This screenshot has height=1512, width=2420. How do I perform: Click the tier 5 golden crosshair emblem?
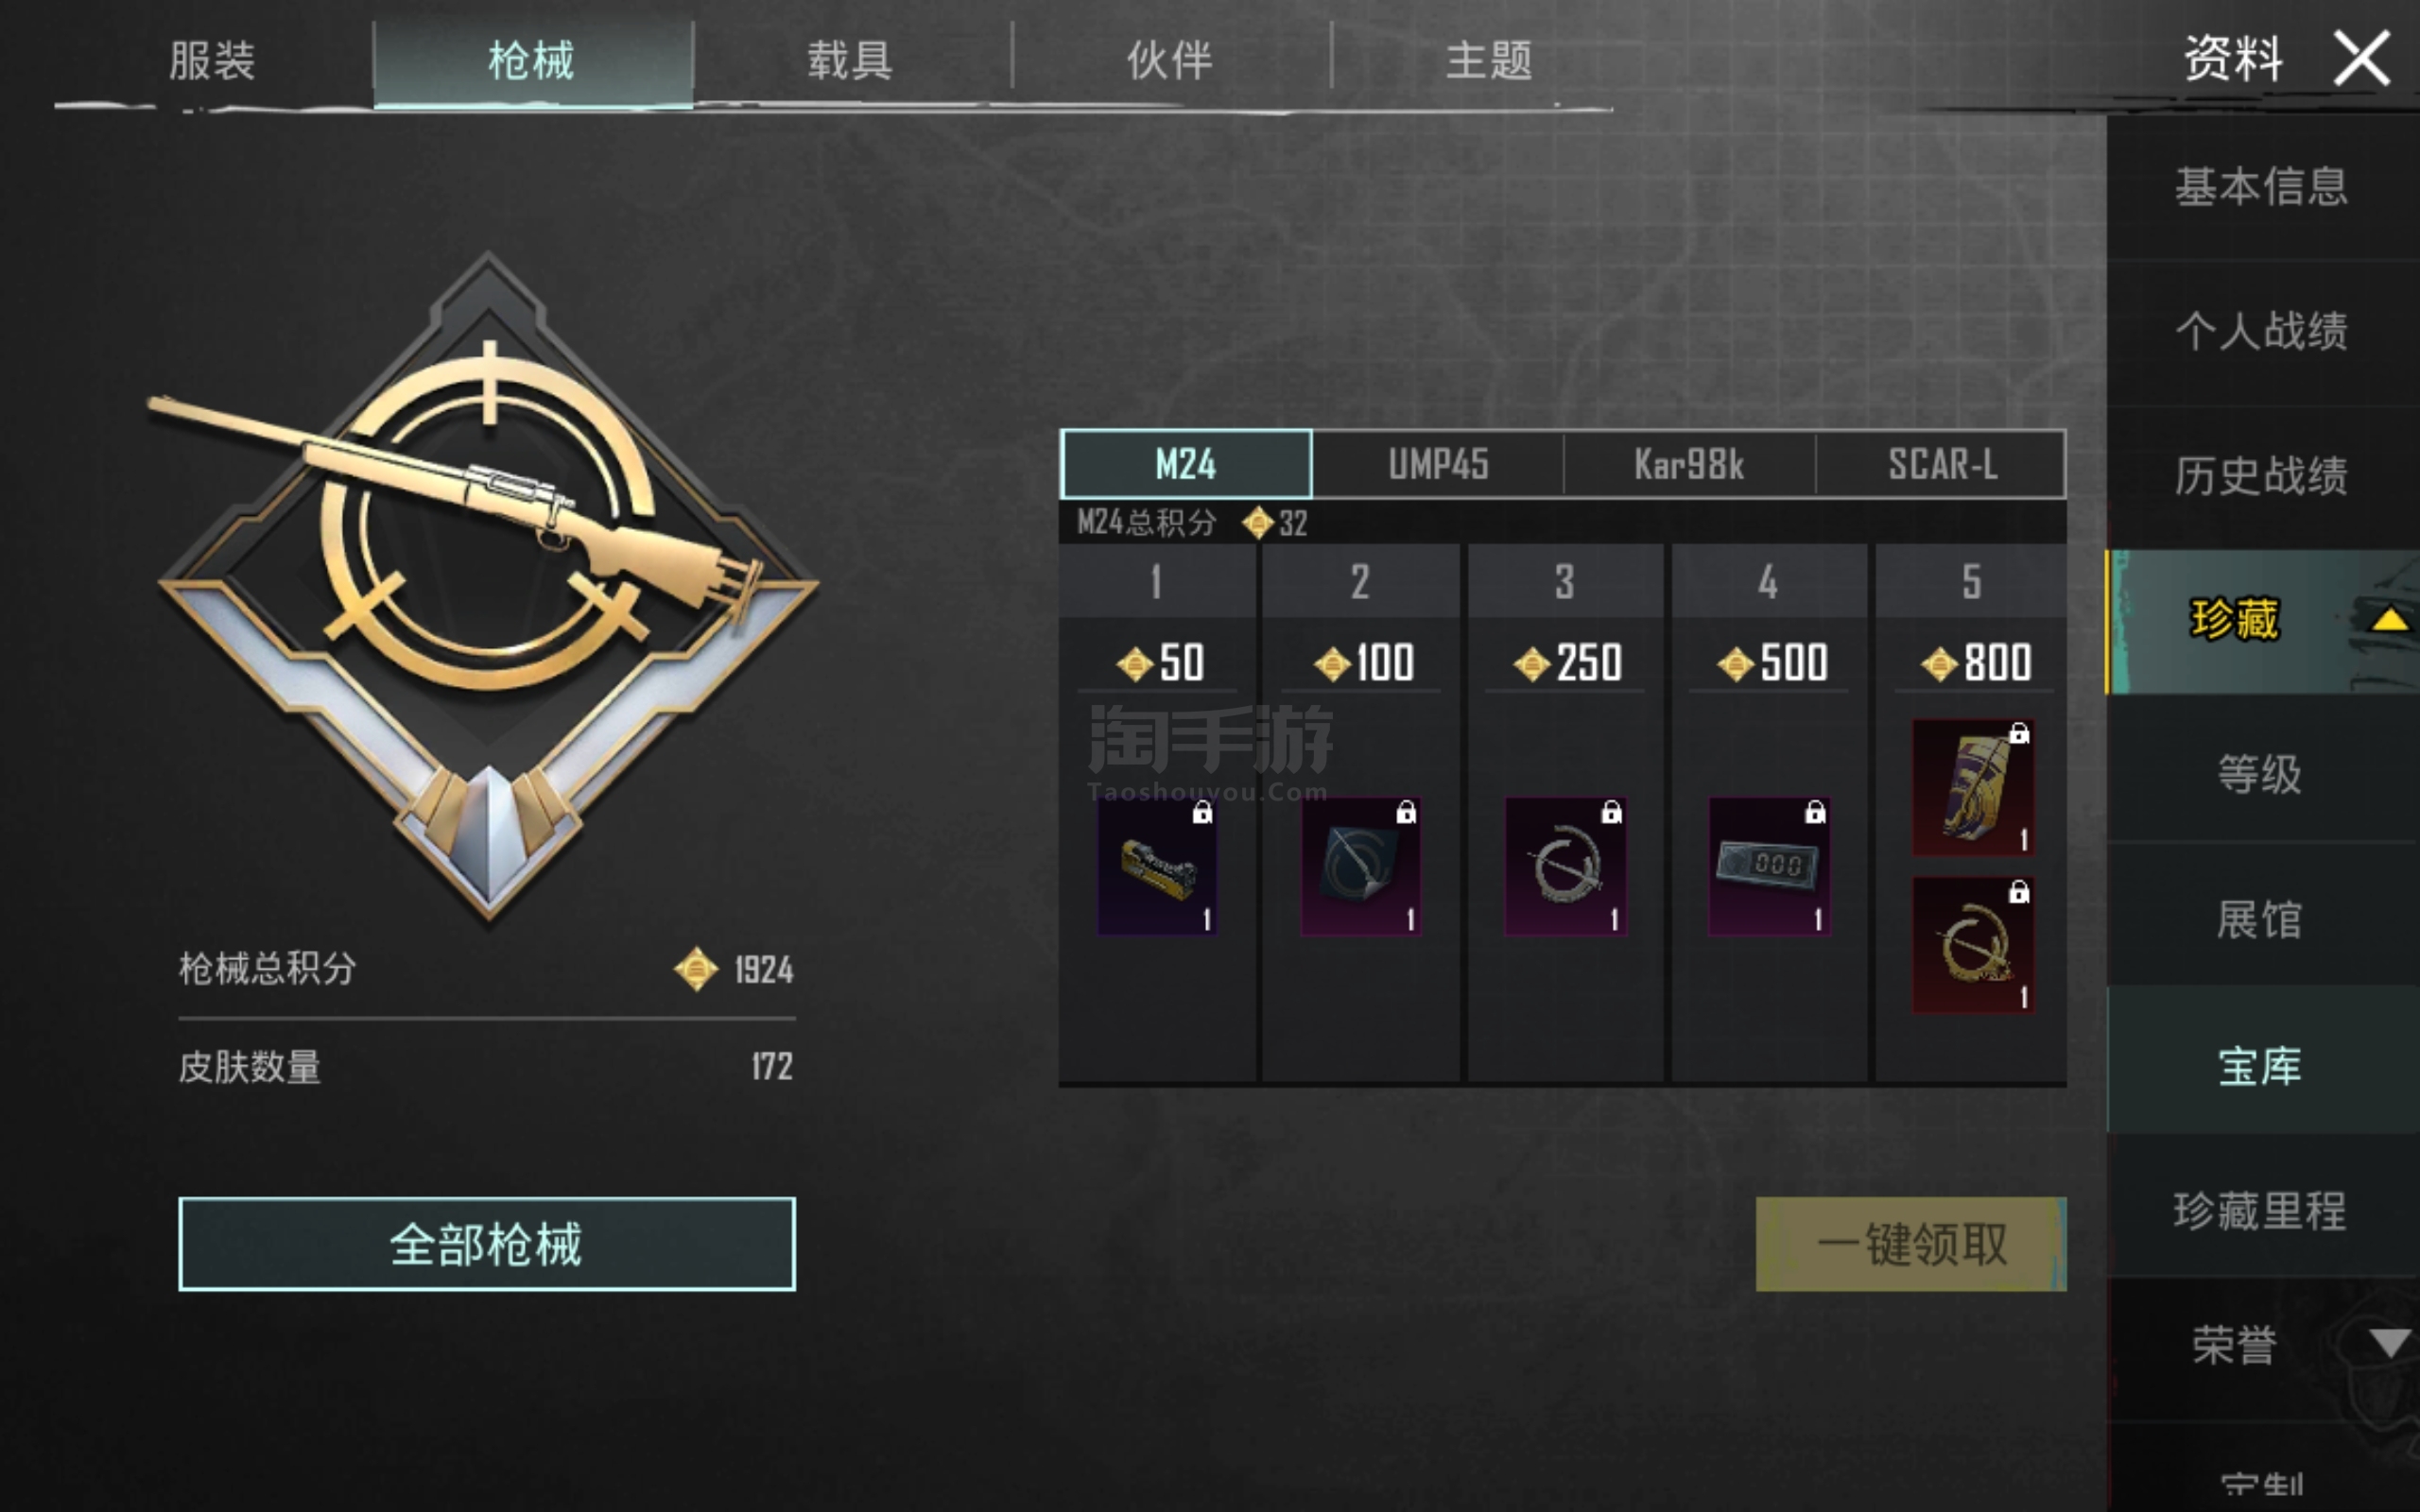point(1973,945)
